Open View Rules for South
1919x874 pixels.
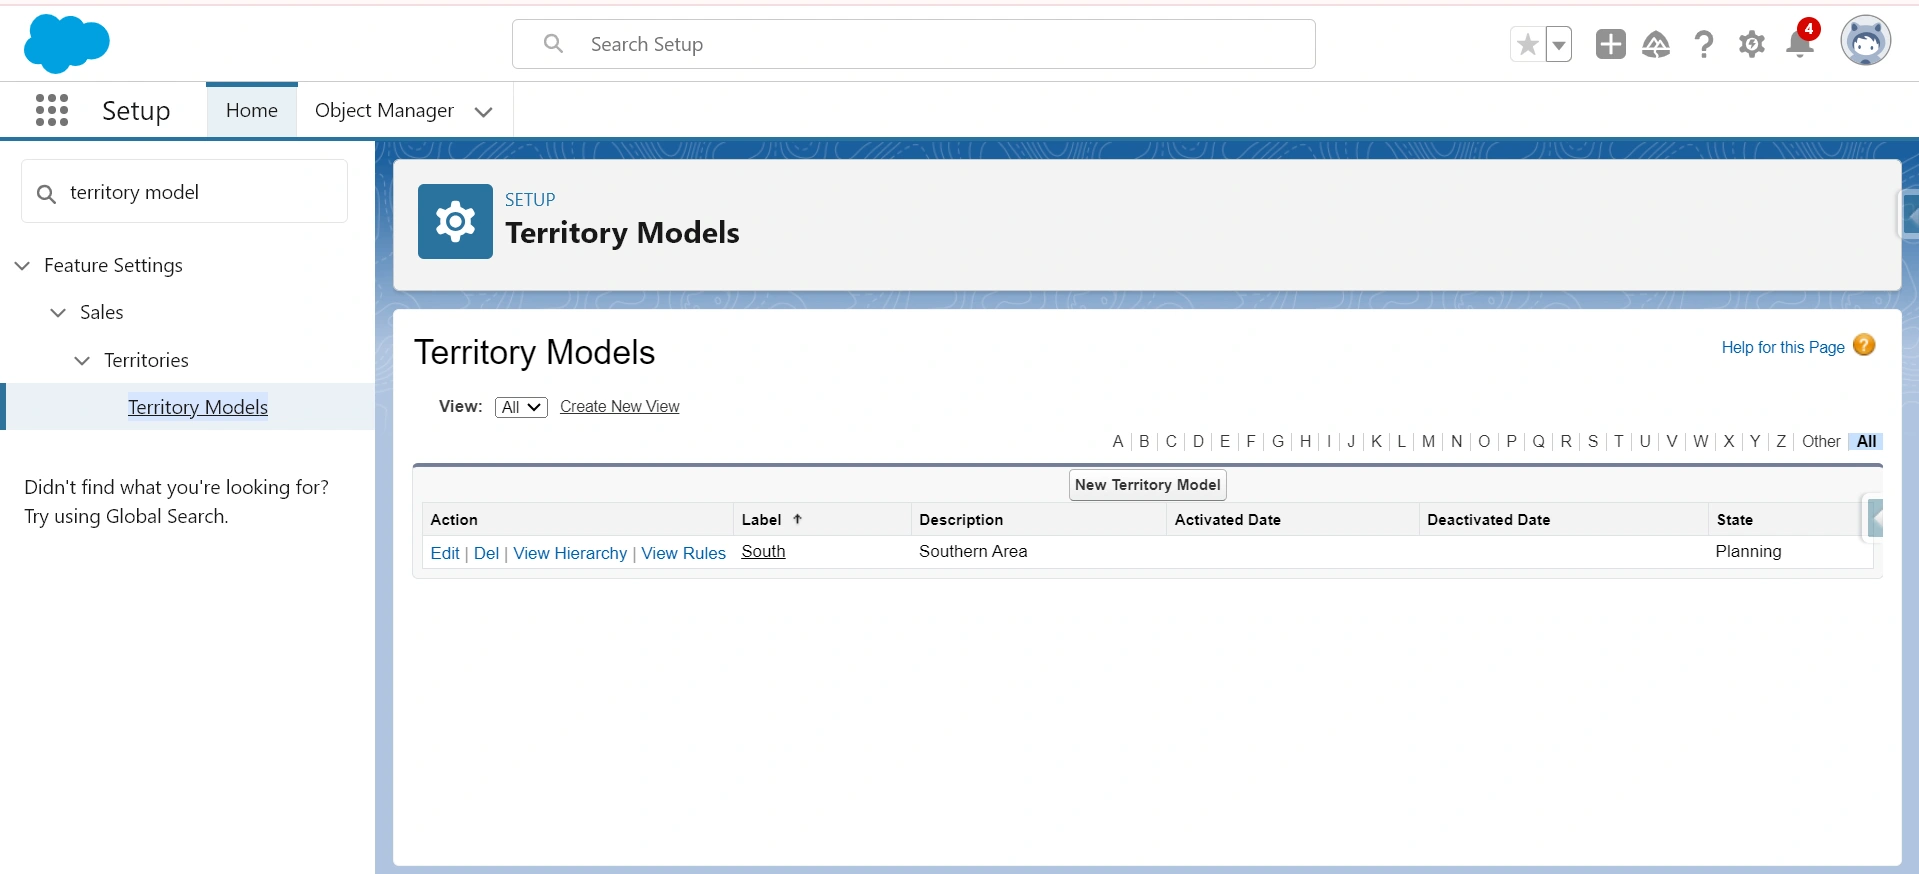point(683,553)
